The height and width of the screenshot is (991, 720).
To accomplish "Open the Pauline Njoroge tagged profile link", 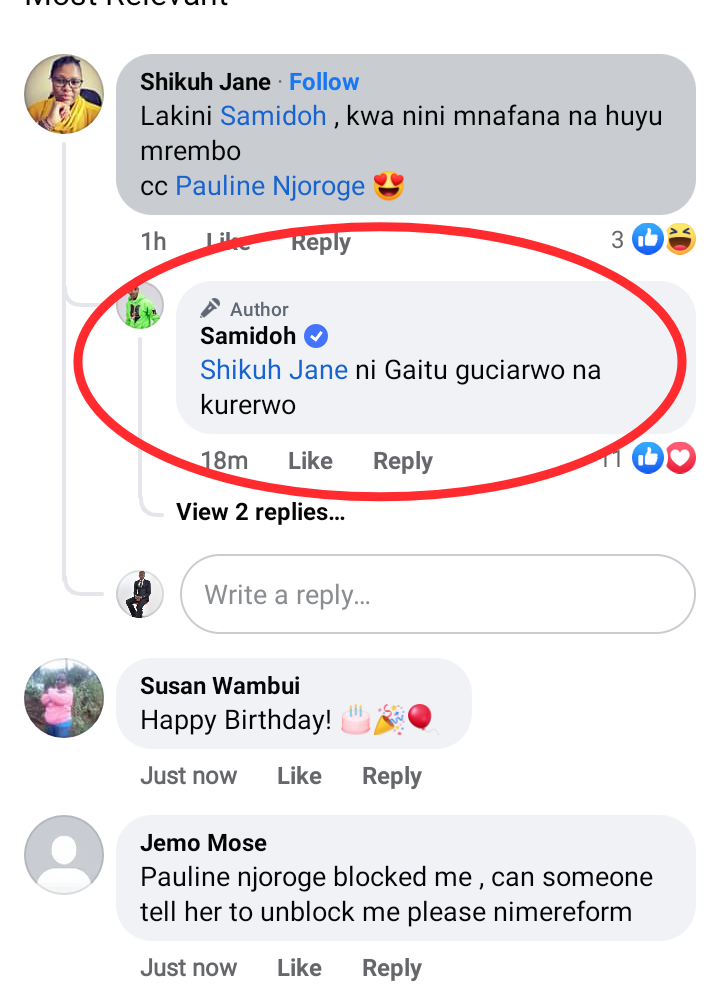I will click(x=270, y=186).
